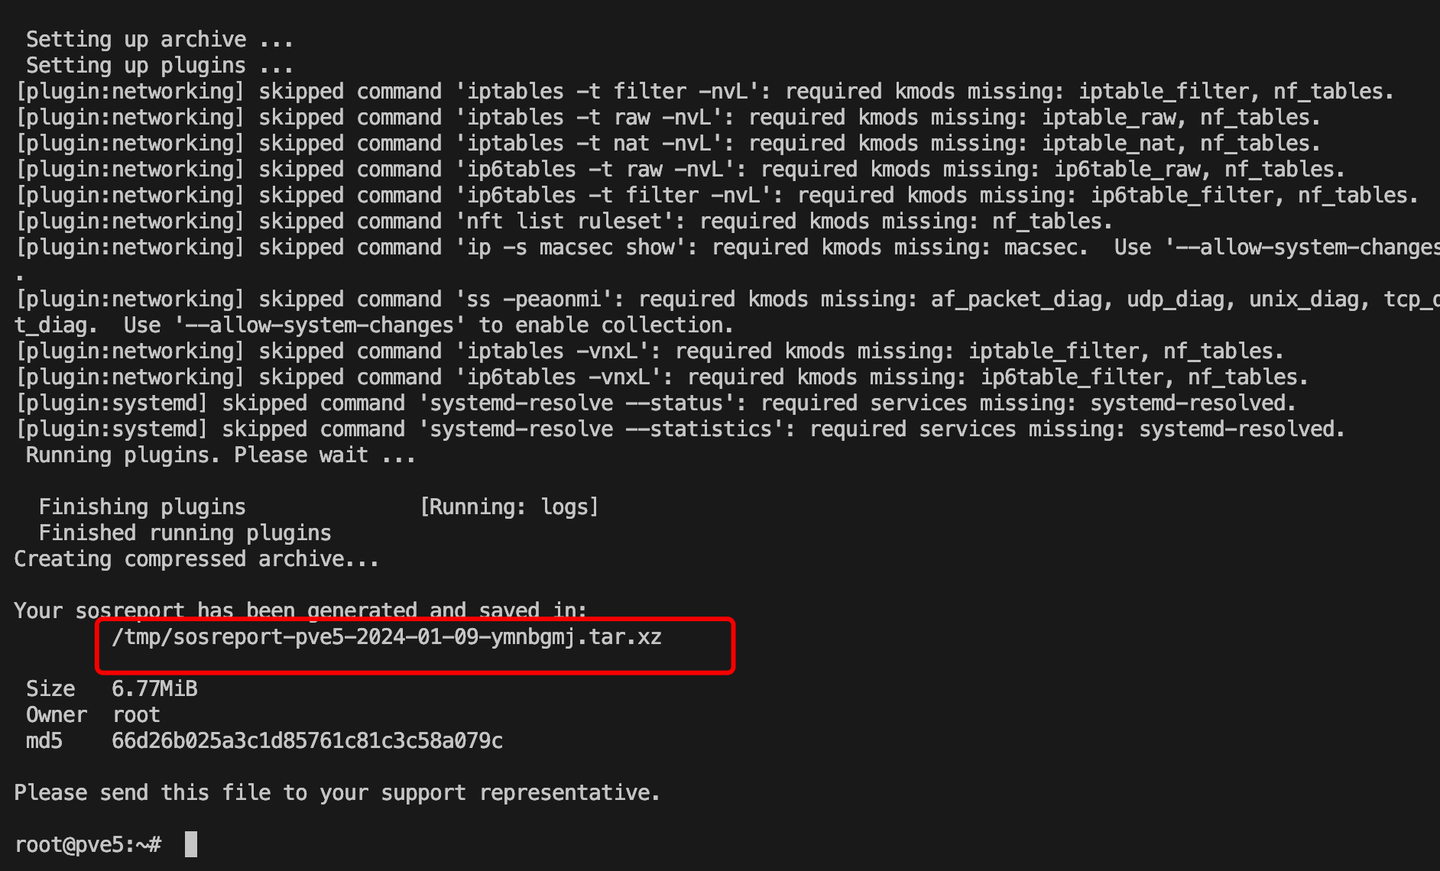Screen dimensions: 1440x871
Task: Click the terminal cursor block at the prompt
Action: [191, 844]
